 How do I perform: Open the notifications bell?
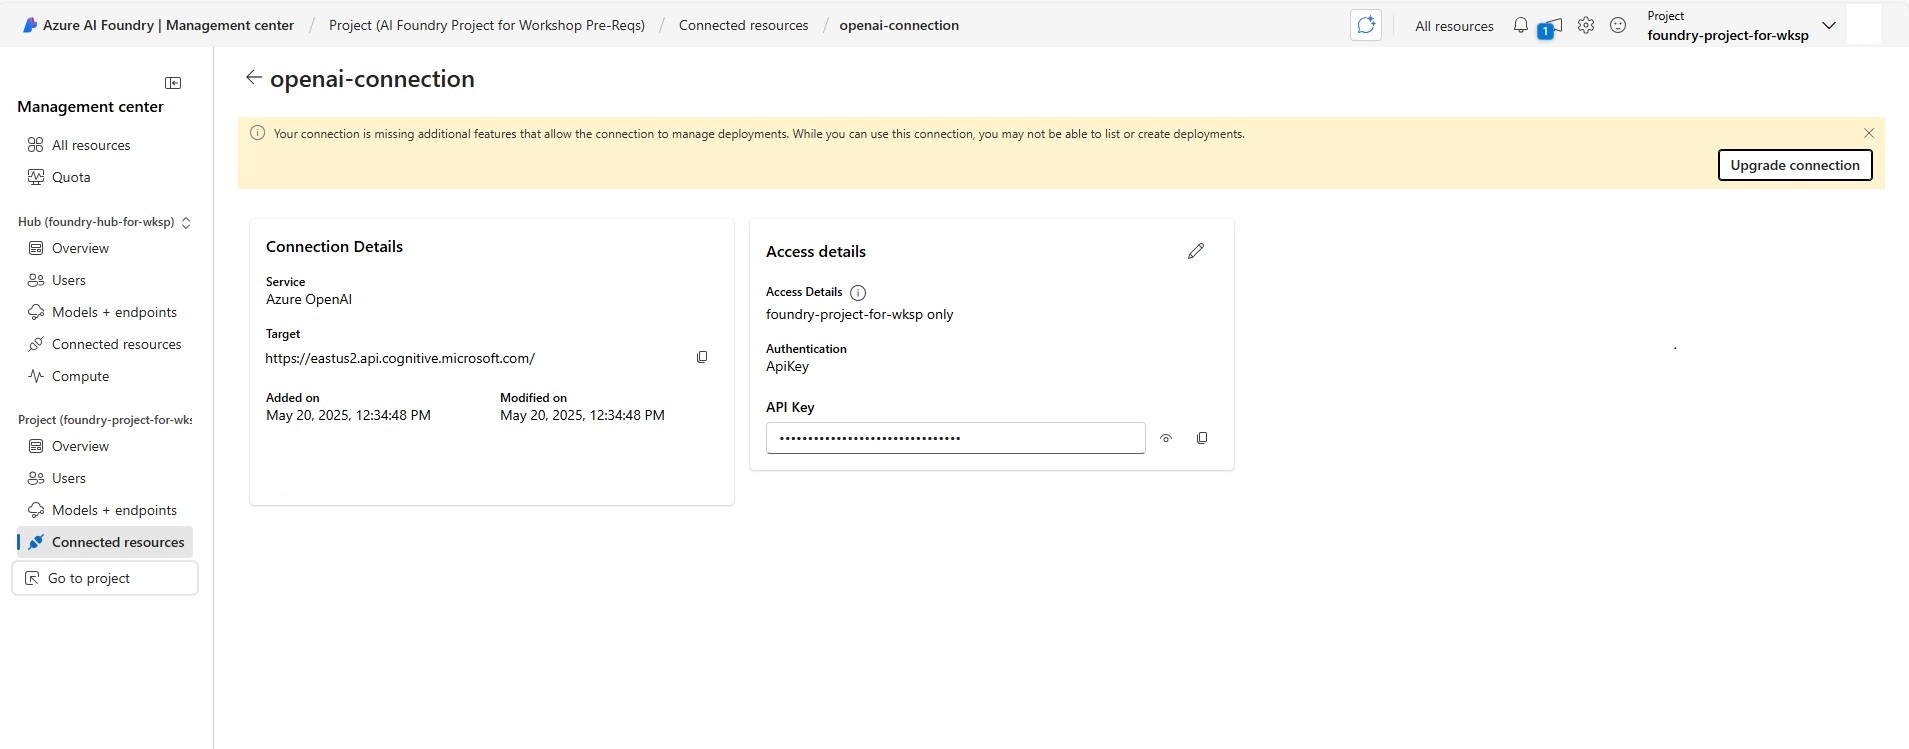1520,26
